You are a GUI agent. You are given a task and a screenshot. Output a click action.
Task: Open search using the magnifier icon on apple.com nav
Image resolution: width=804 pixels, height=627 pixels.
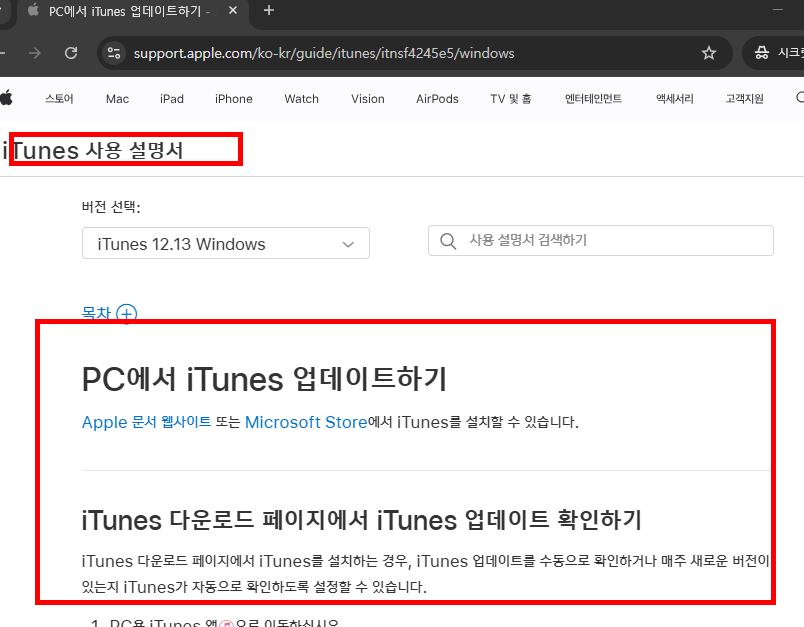coord(798,98)
